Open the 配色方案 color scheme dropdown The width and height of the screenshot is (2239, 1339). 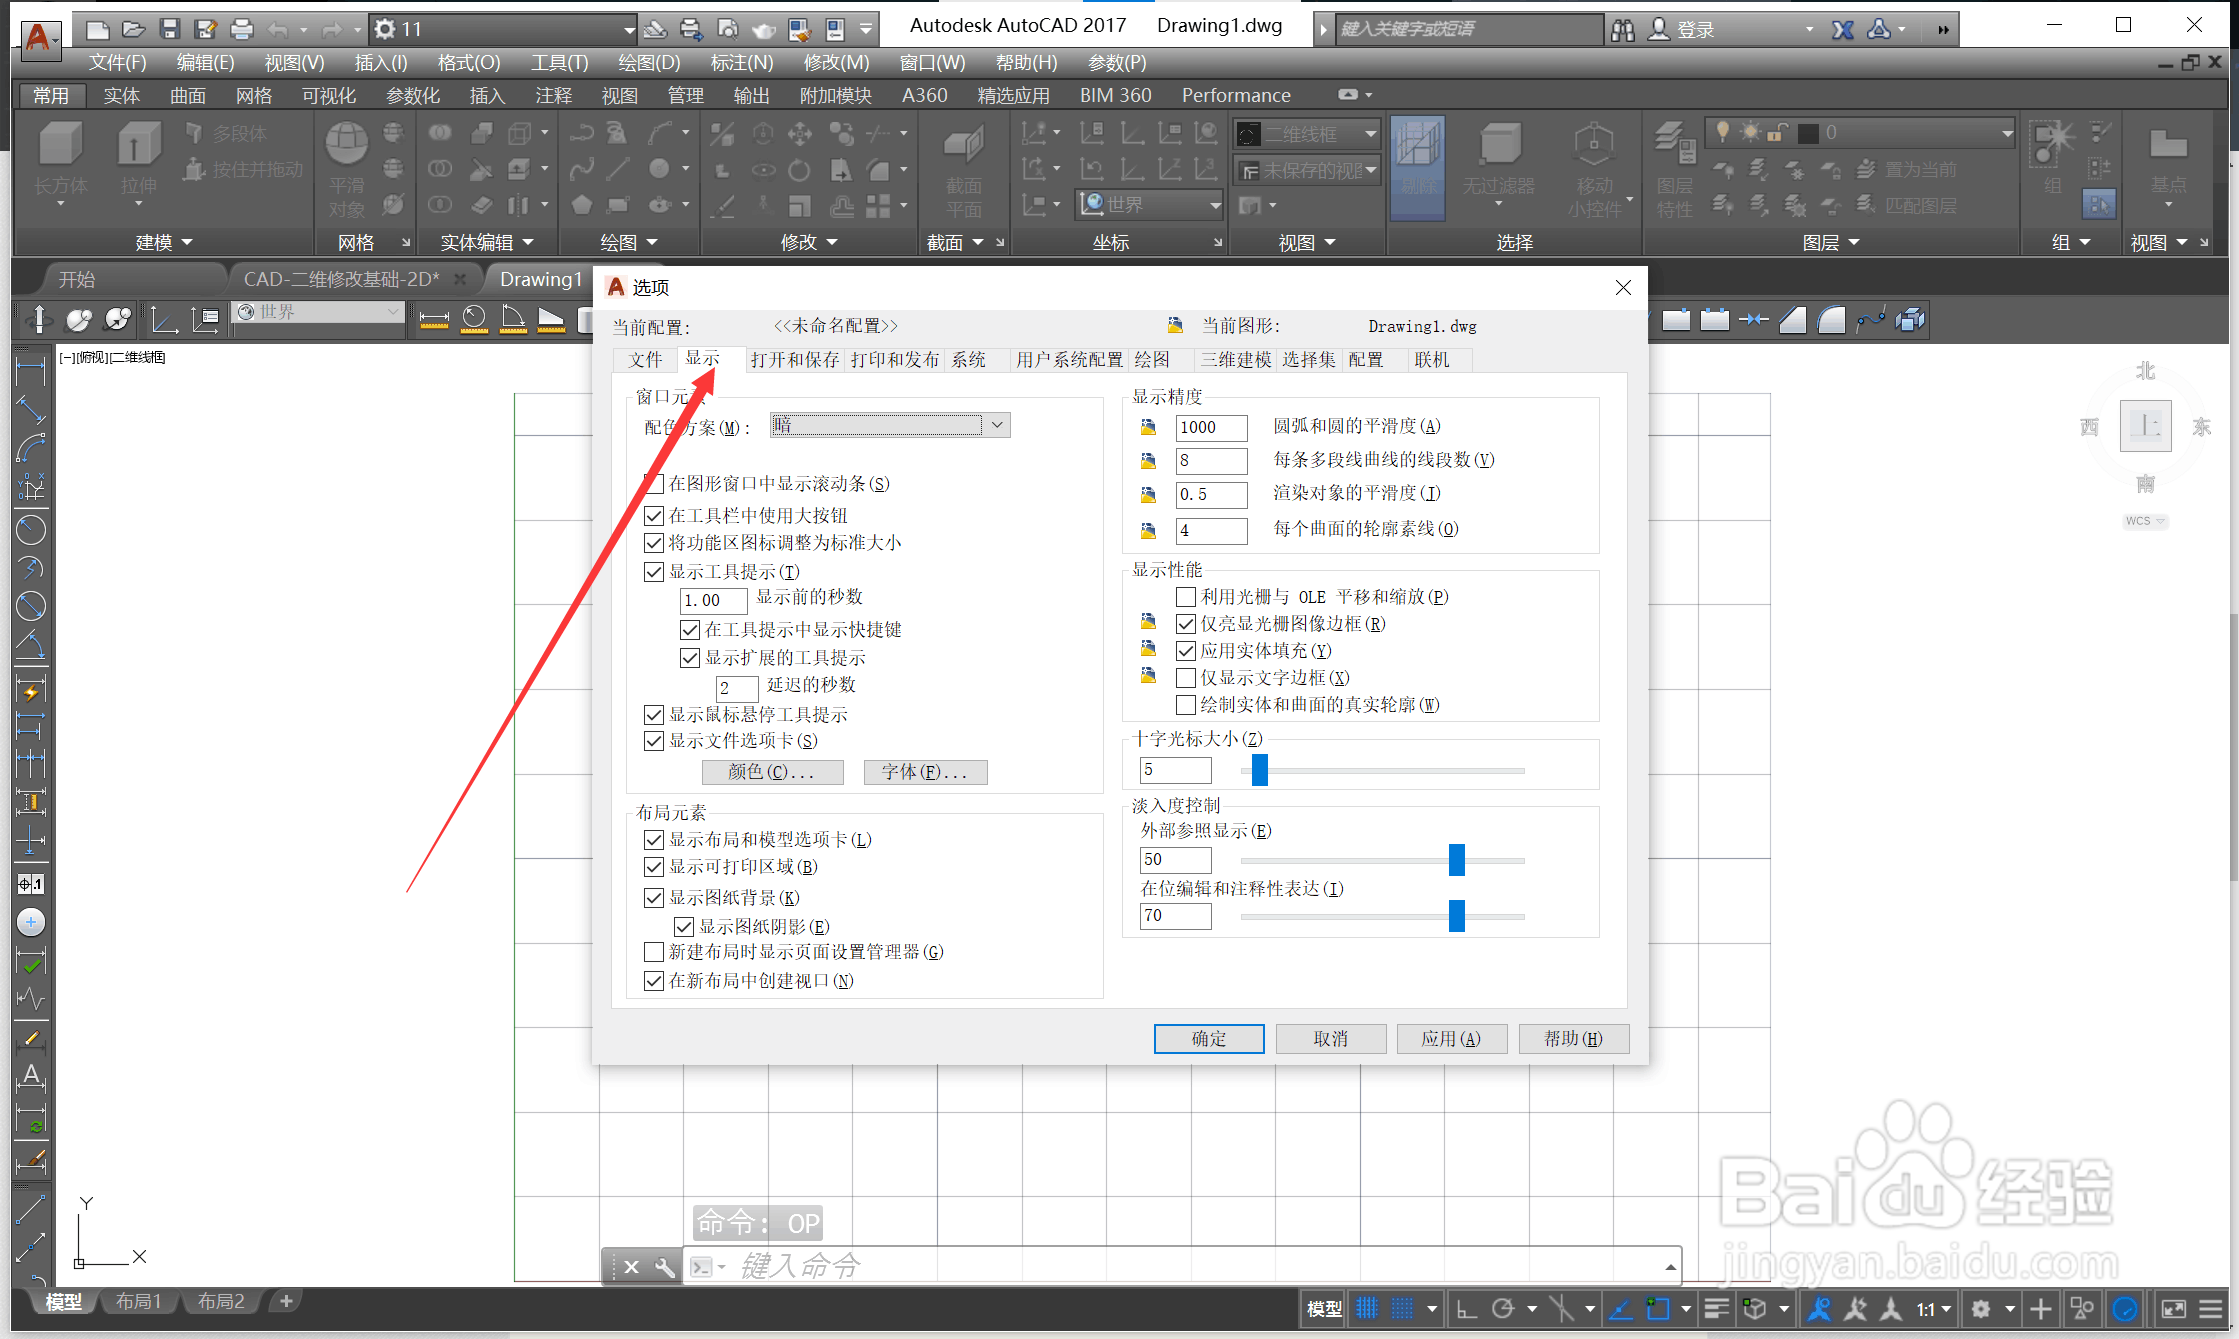pyautogui.click(x=890, y=425)
